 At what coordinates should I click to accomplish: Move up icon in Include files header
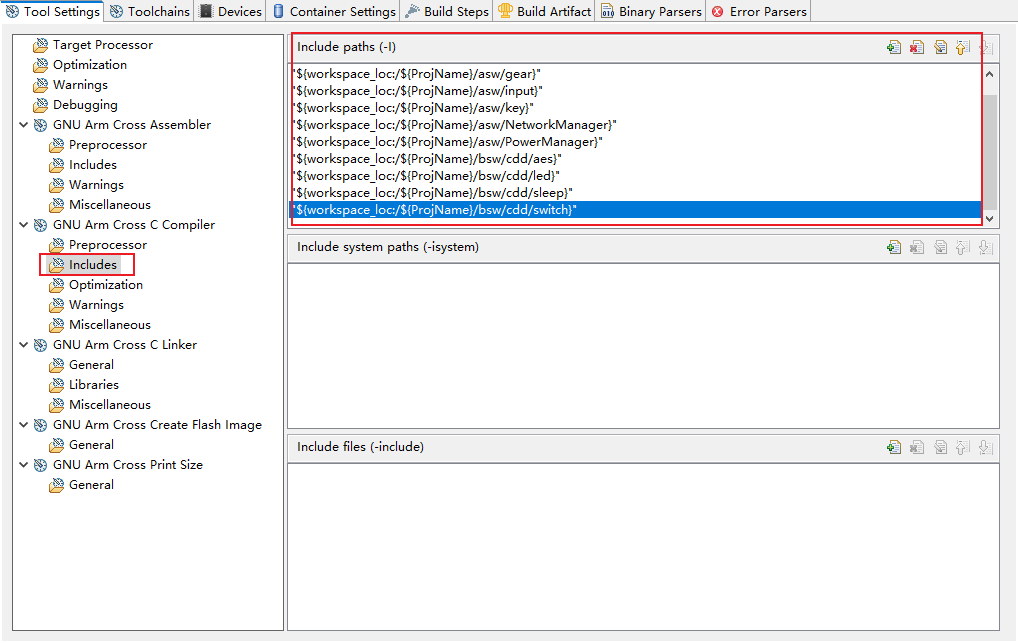pos(963,448)
